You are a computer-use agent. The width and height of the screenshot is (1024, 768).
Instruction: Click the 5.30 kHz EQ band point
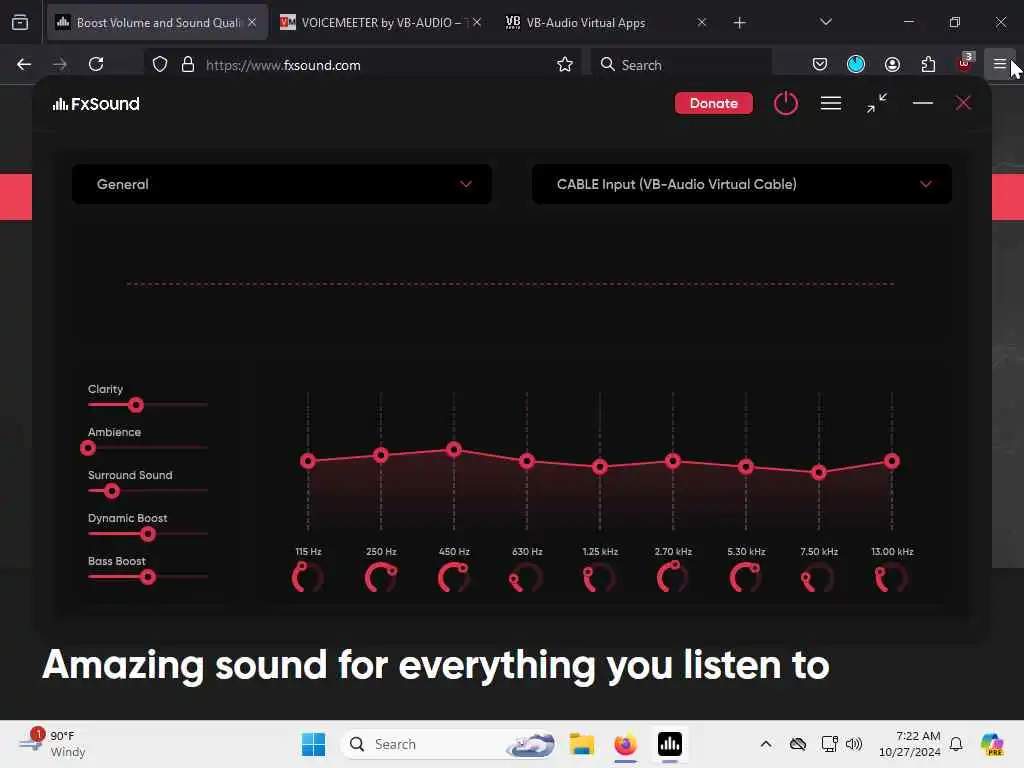pos(746,467)
